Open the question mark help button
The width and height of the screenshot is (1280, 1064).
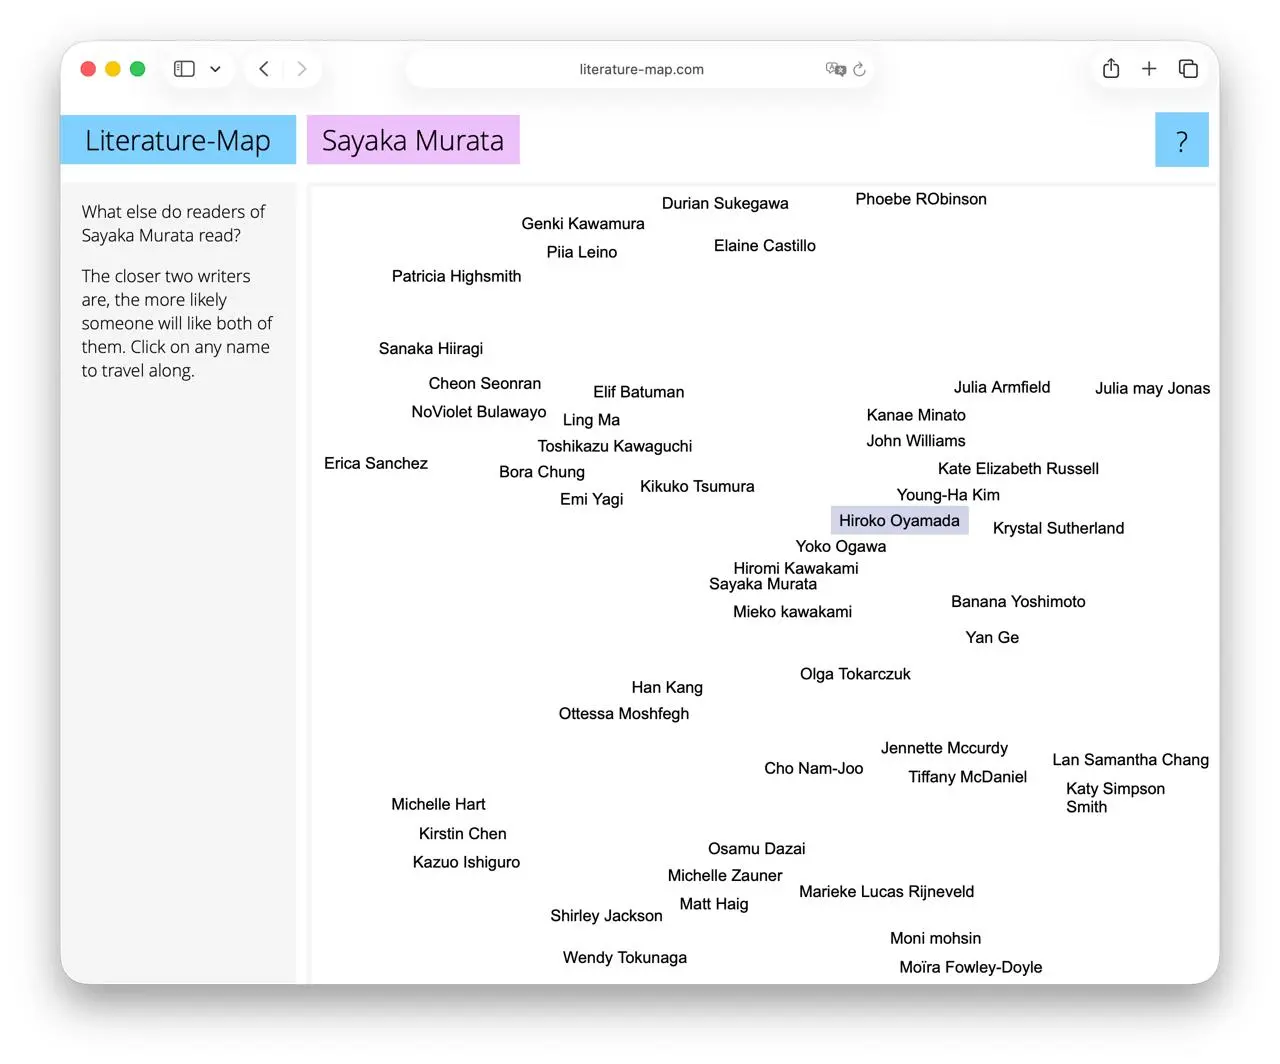pyautogui.click(x=1182, y=140)
